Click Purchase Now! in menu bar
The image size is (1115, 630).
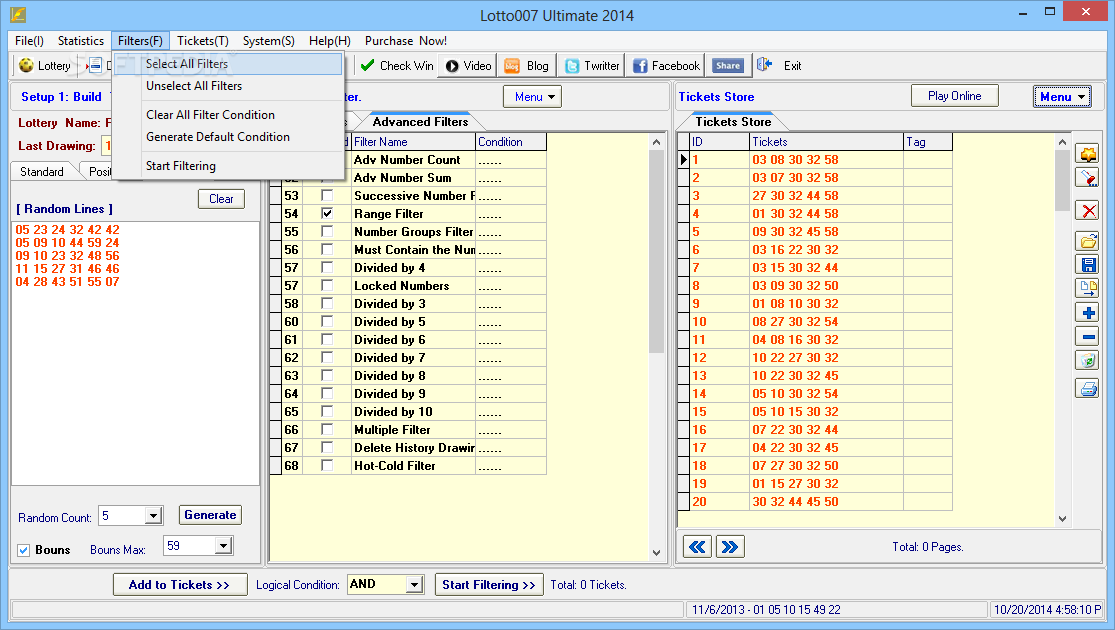[x=405, y=41]
